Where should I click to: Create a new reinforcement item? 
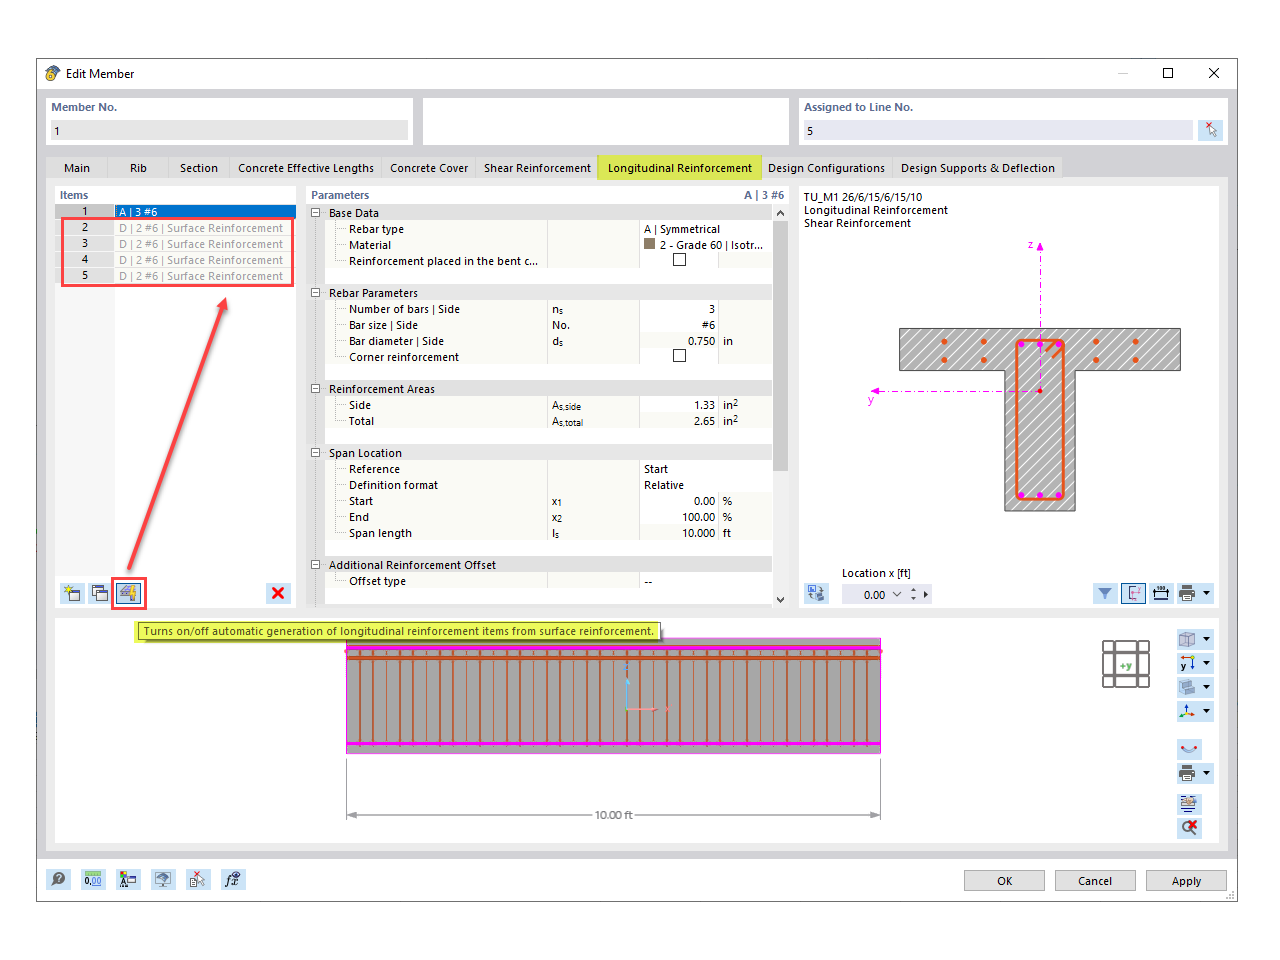pyautogui.click(x=71, y=593)
